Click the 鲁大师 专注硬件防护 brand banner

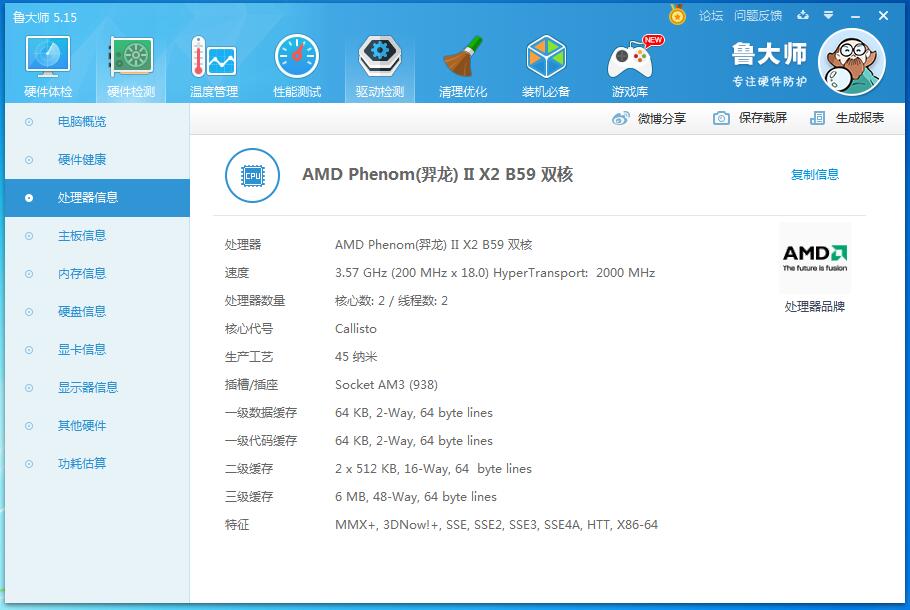pyautogui.click(x=769, y=64)
